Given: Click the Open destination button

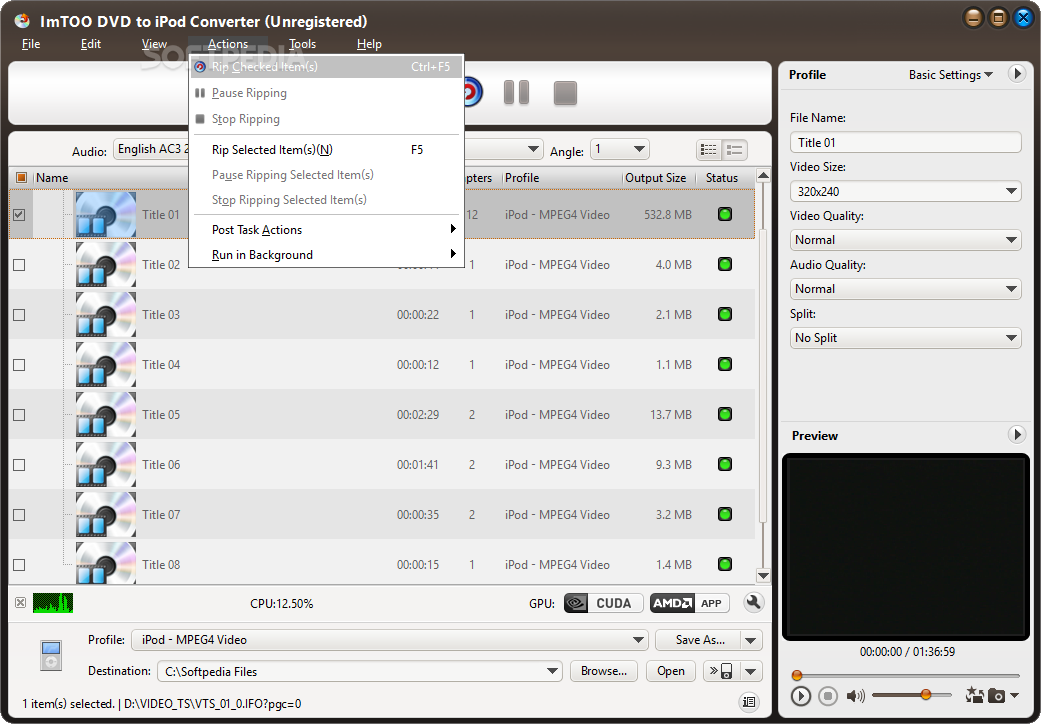Looking at the screenshot, I should click(671, 671).
